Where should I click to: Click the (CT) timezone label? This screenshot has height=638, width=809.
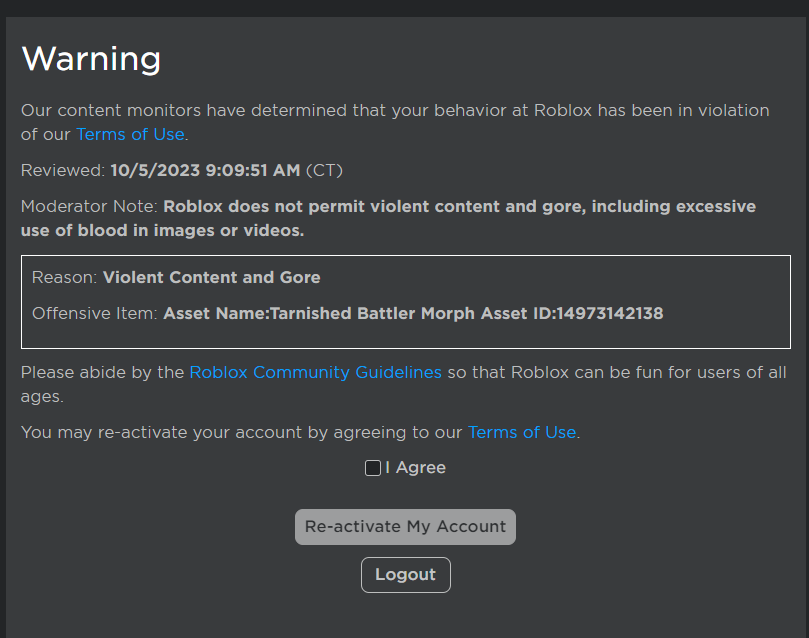coord(324,170)
